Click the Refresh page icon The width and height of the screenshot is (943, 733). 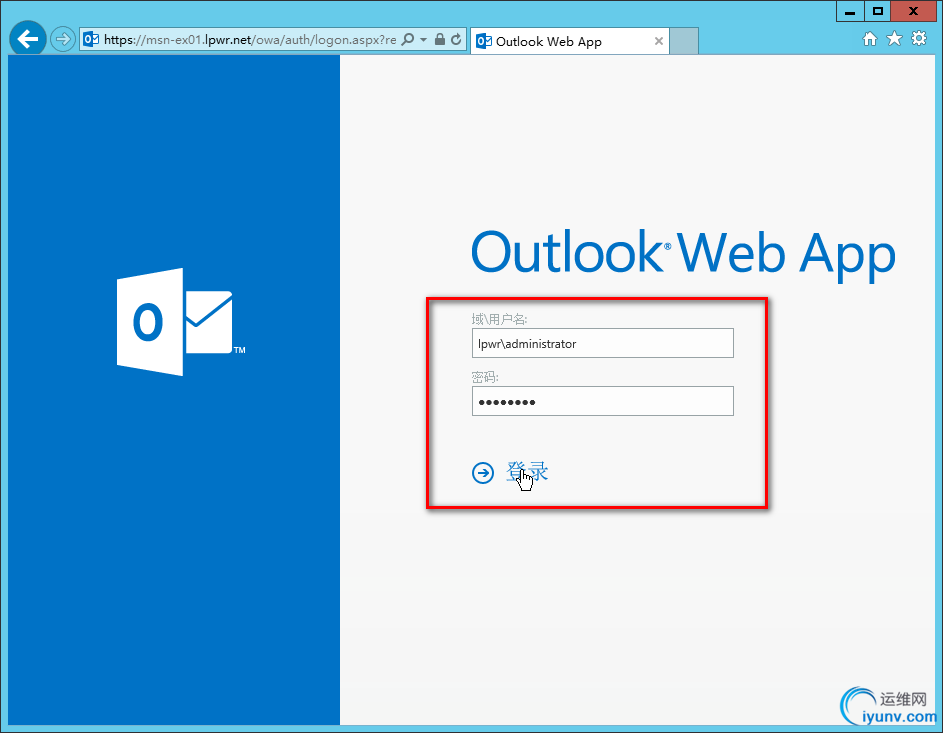tap(456, 40)
